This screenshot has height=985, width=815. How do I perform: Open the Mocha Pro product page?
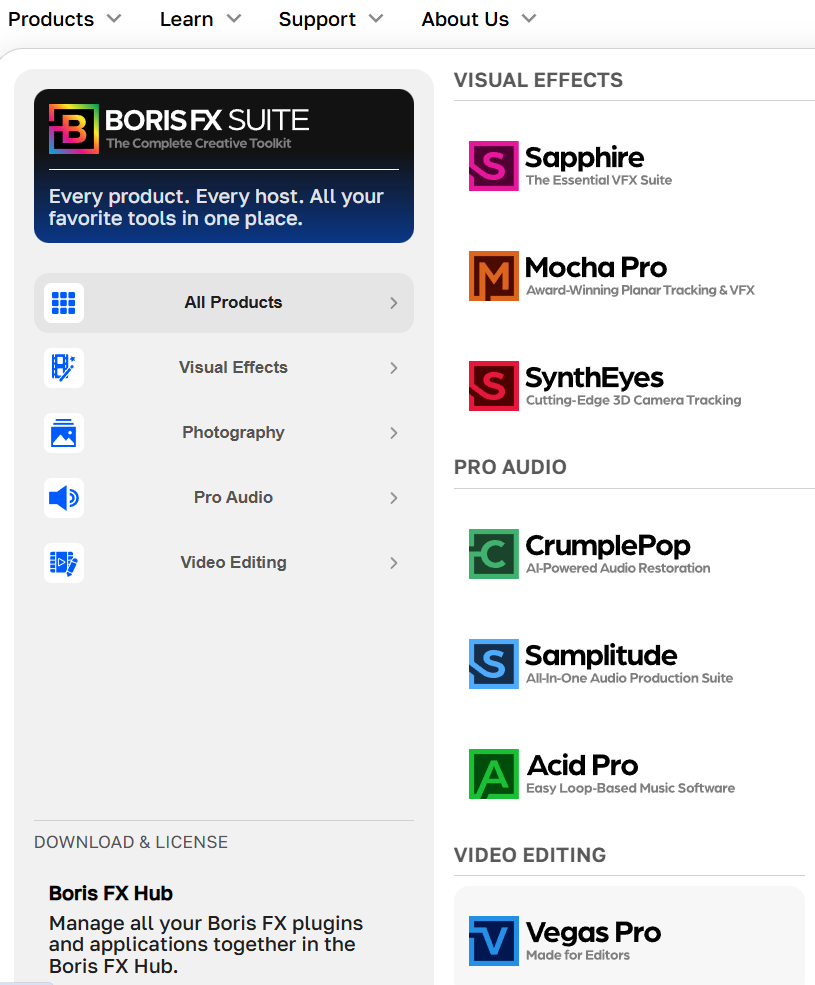pos(612,276)
